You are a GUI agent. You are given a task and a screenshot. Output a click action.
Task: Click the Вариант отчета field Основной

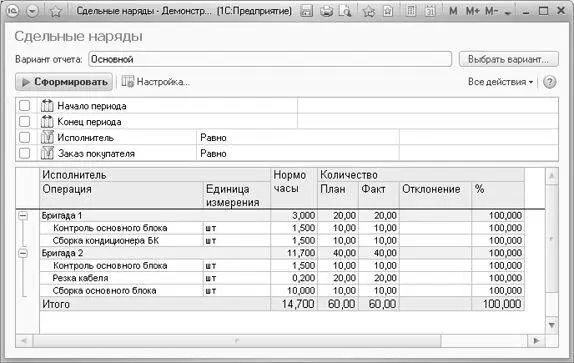point(270,59)
